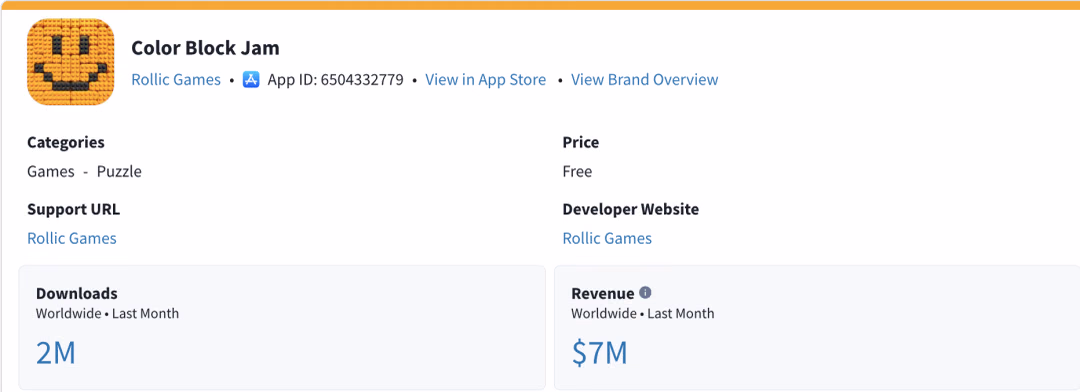
Task: Click the Puzzle category text
Action: pos(119,172)
